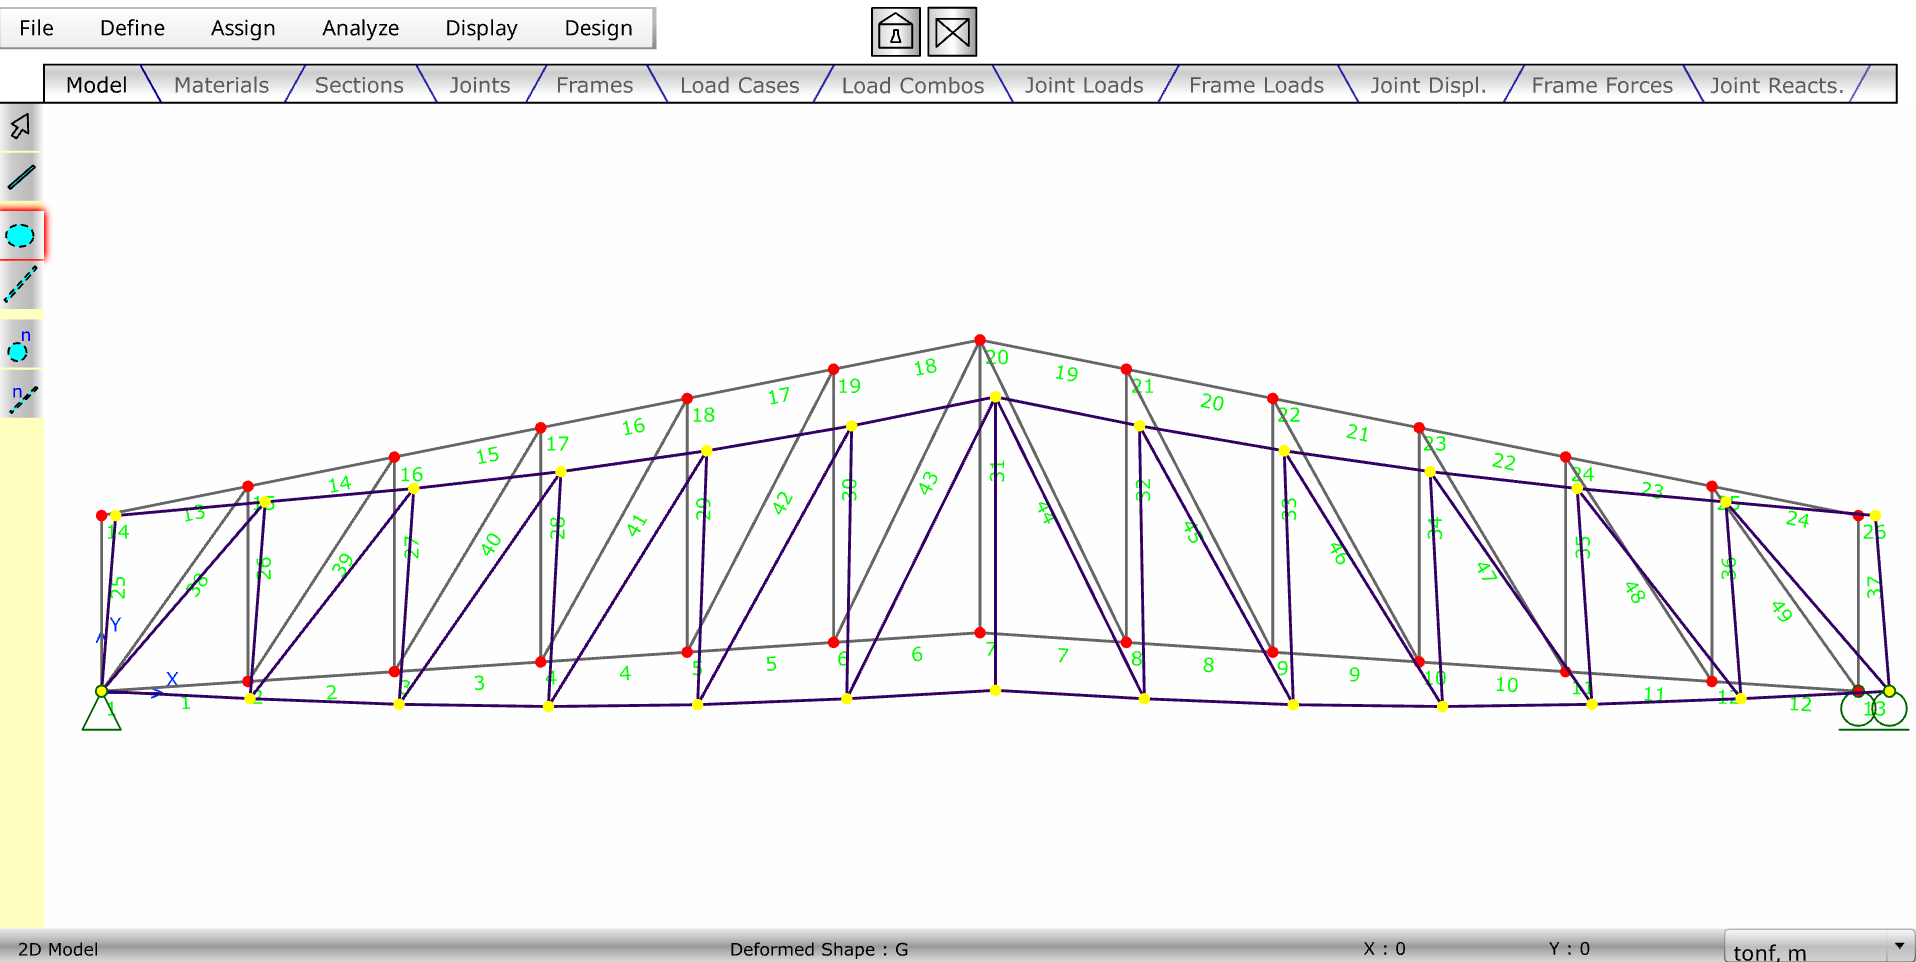Open the Display menu
The width and height of the screenshot is (1916, 962).
click(x=481, y=28)
